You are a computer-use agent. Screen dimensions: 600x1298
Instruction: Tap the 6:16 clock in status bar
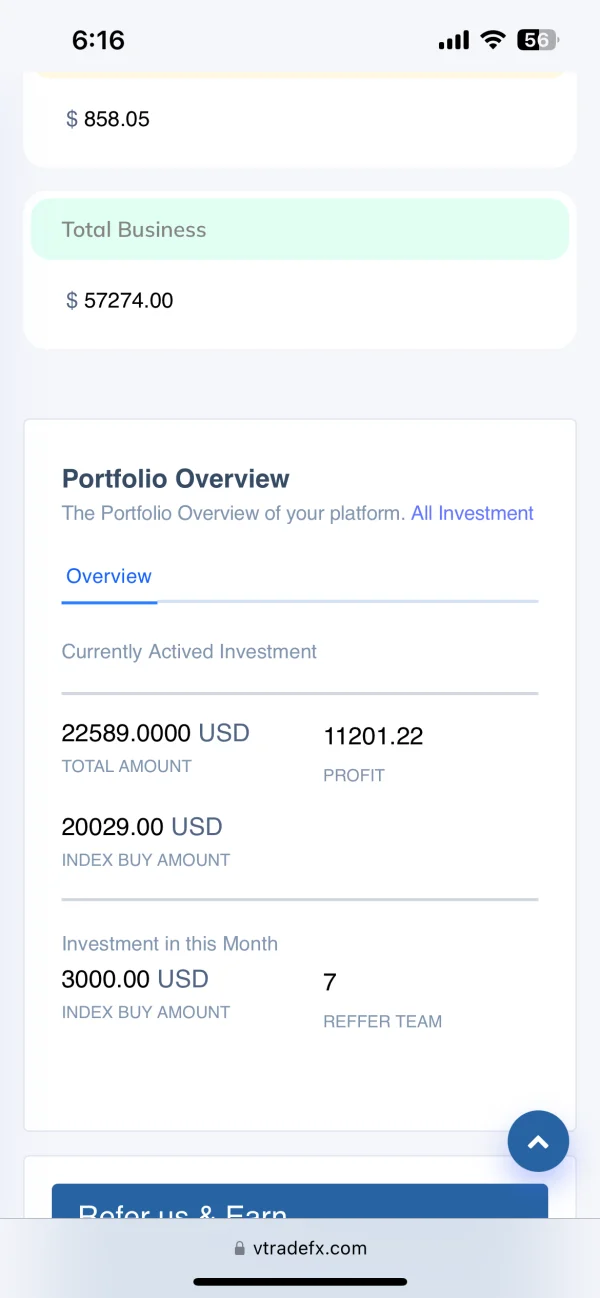click(98, 40)
